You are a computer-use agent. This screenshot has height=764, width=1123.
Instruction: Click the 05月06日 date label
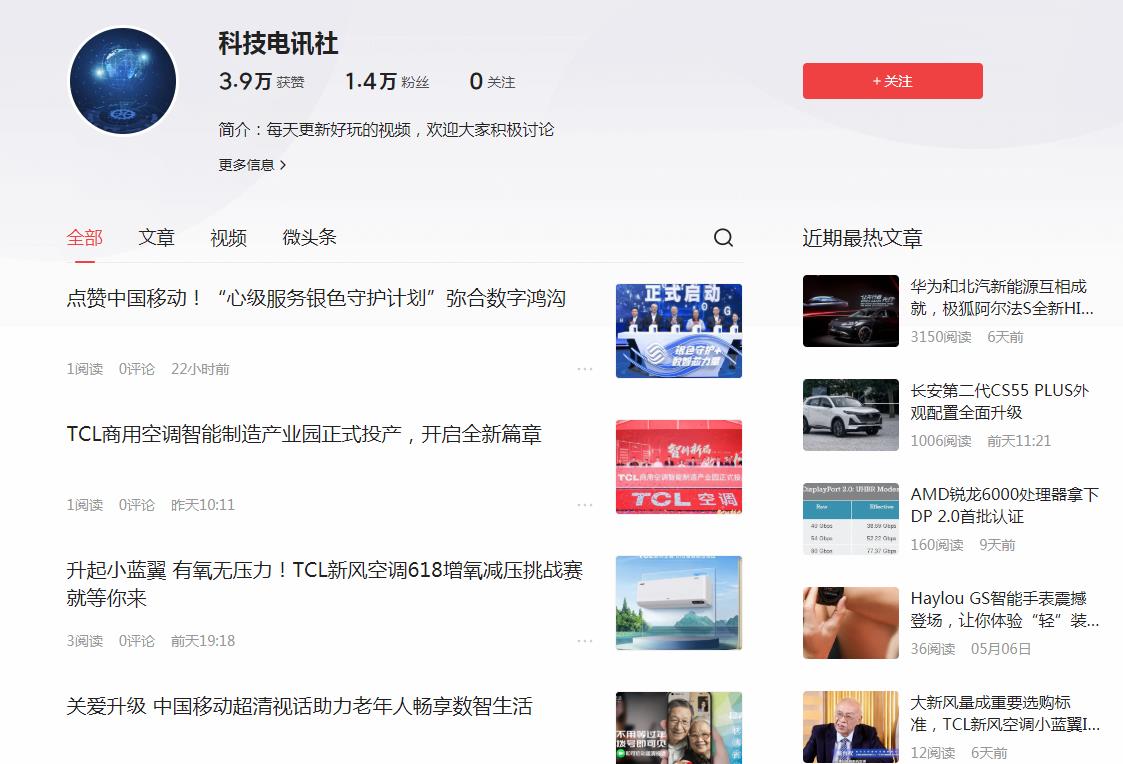click(1001, 649)
